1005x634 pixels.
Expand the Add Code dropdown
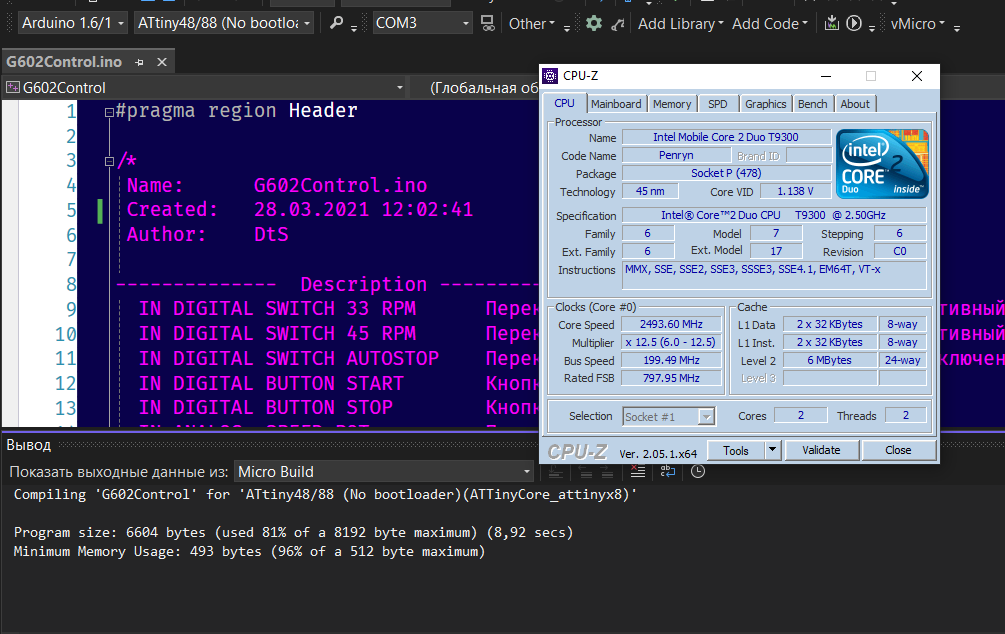coord(770,24)
